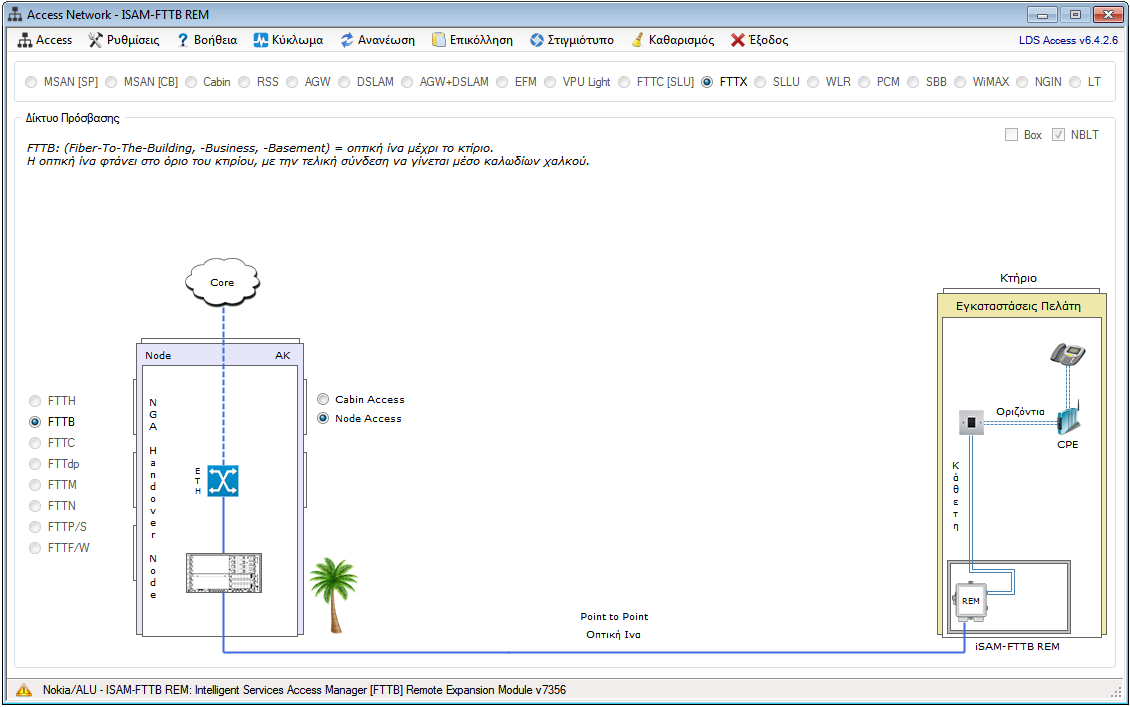Open the Ρυθμίσεις settings menu
This screenshot has height=707, width=1130.
coord(124,40)
